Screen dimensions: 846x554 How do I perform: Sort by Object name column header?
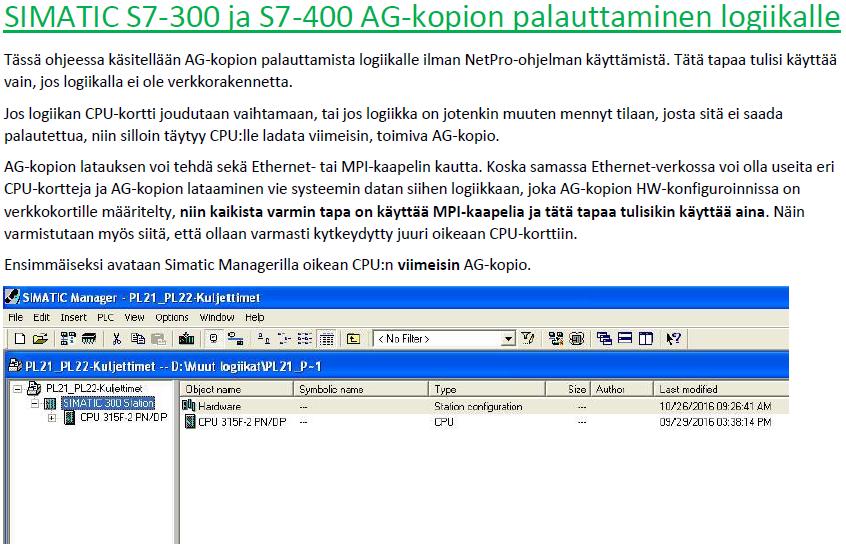pos(237,389)
